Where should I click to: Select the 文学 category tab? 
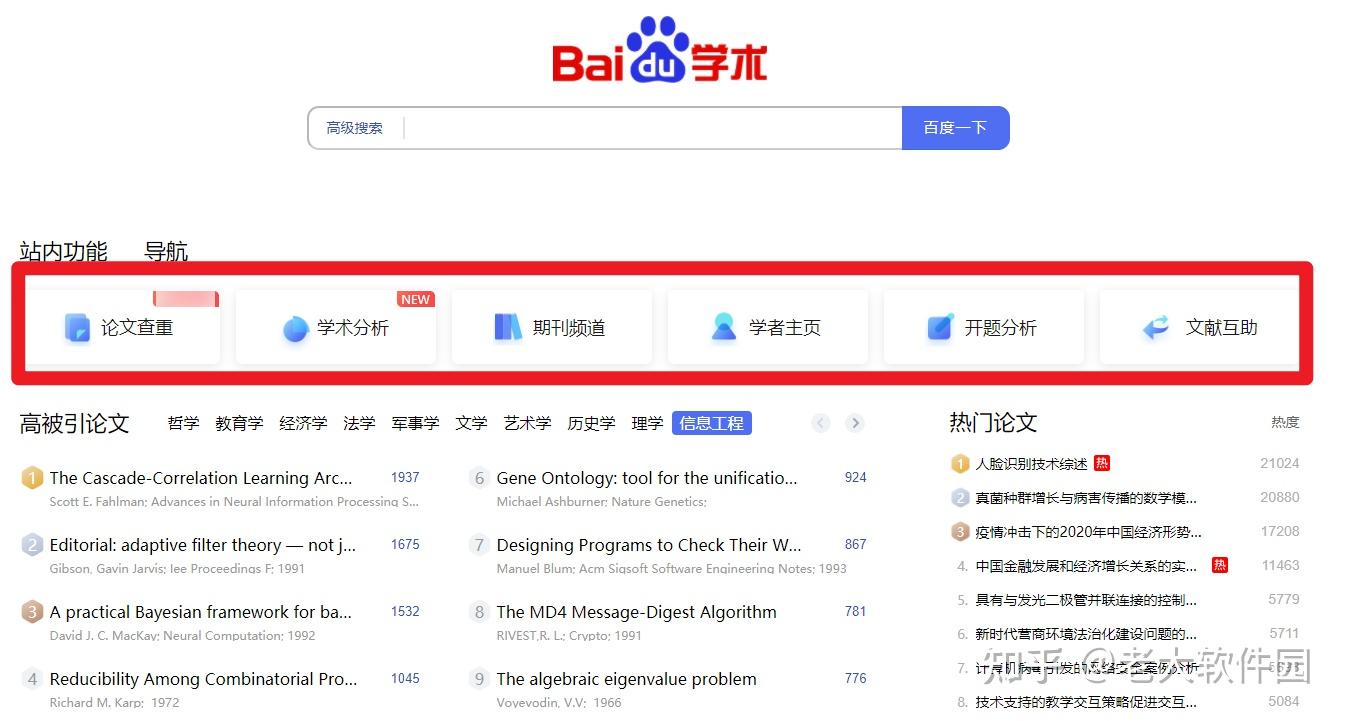(x=471, y=423)
